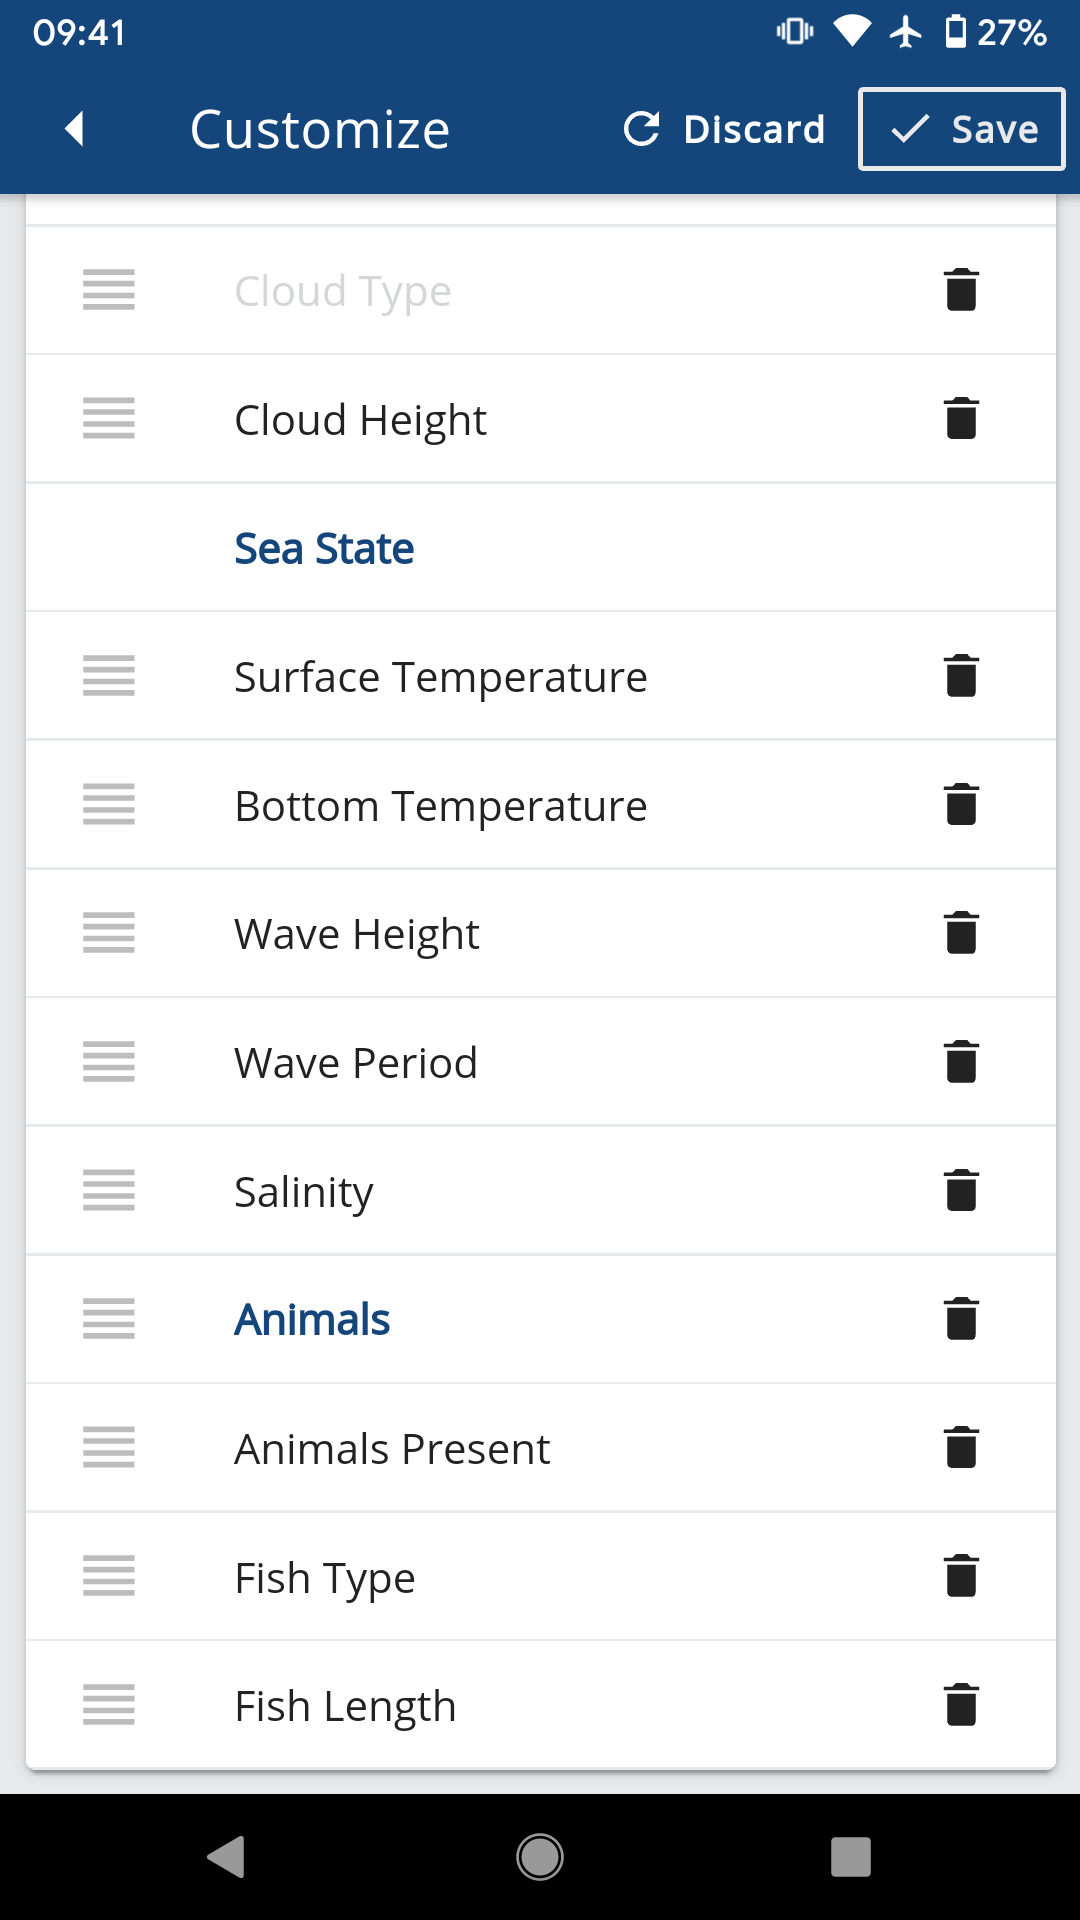Remove the Fish Type field
This screenshot has height=1920, width=1080.
click(961, 1576)
